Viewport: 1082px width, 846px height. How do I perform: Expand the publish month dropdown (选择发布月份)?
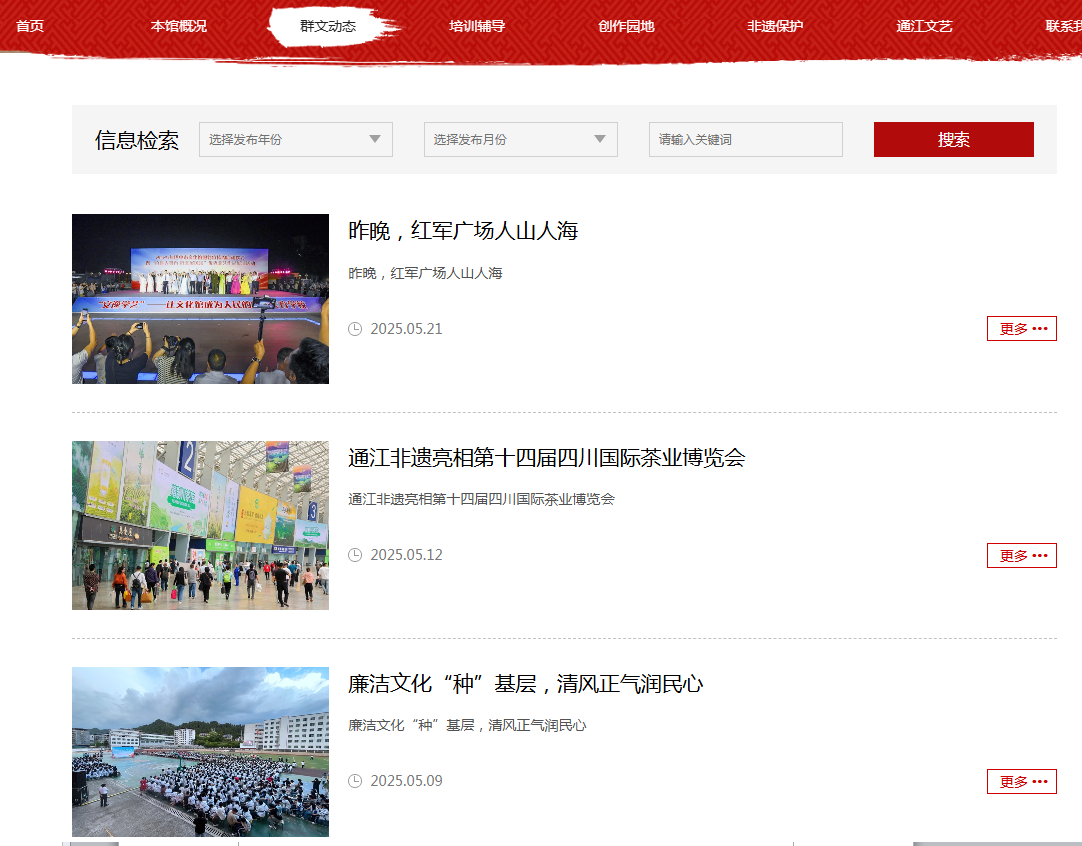pos(521,140)
